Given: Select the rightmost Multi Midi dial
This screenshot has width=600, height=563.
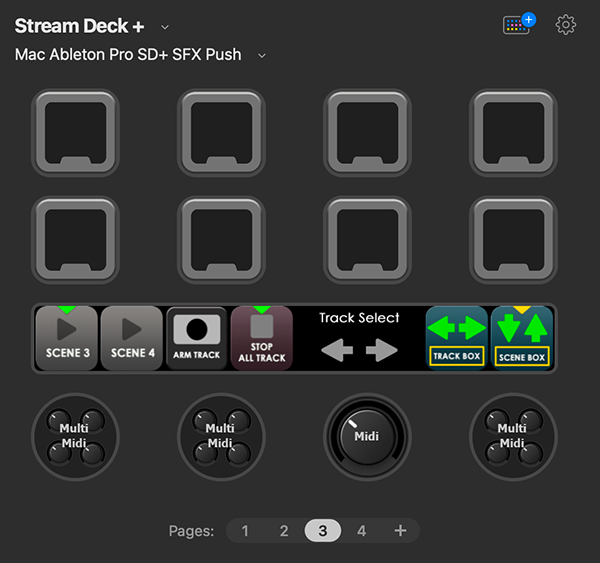Looking at the screenshot, I should tap(513, 437).
